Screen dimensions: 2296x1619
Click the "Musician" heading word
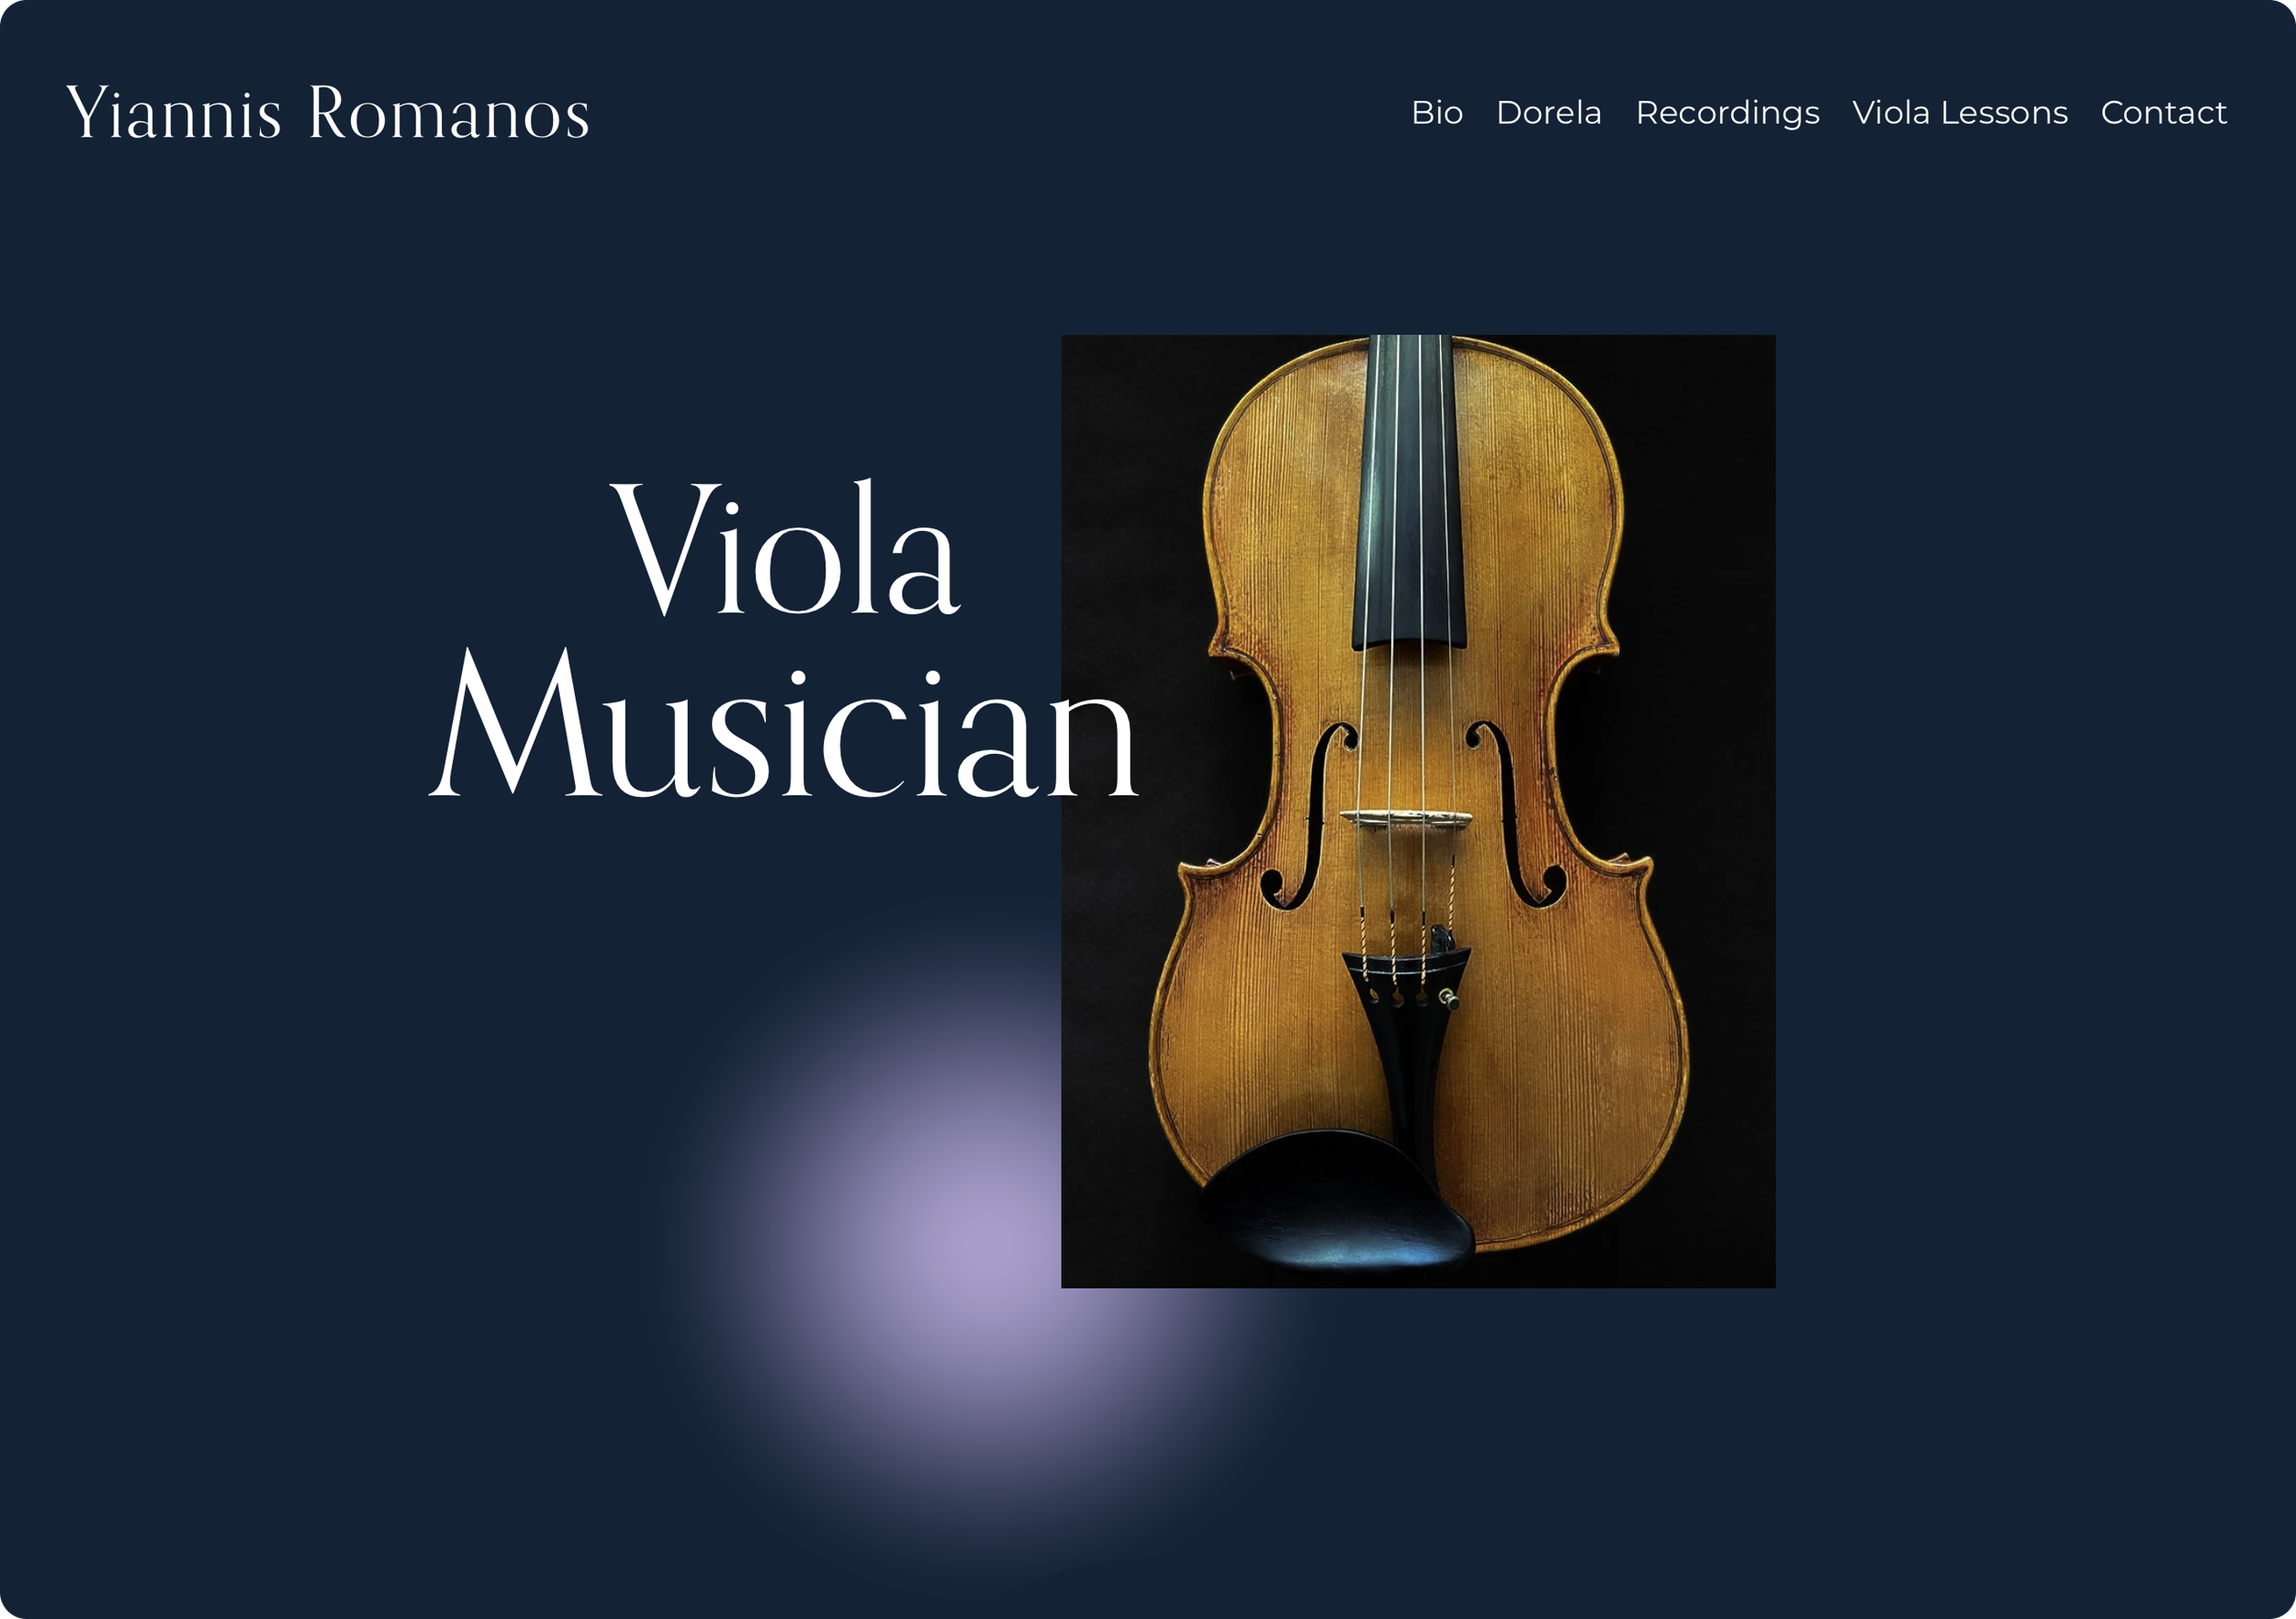click(x=784, y=723)
